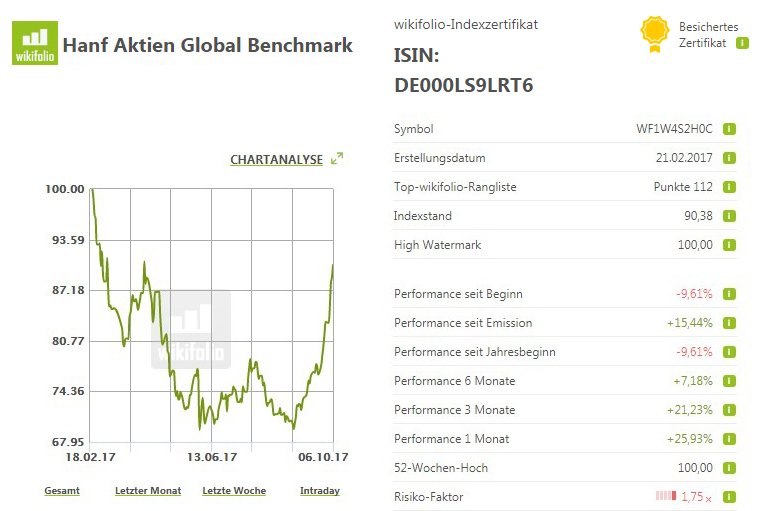Select the Intraday chart view

pyautogui.click(x=320, y=491)
